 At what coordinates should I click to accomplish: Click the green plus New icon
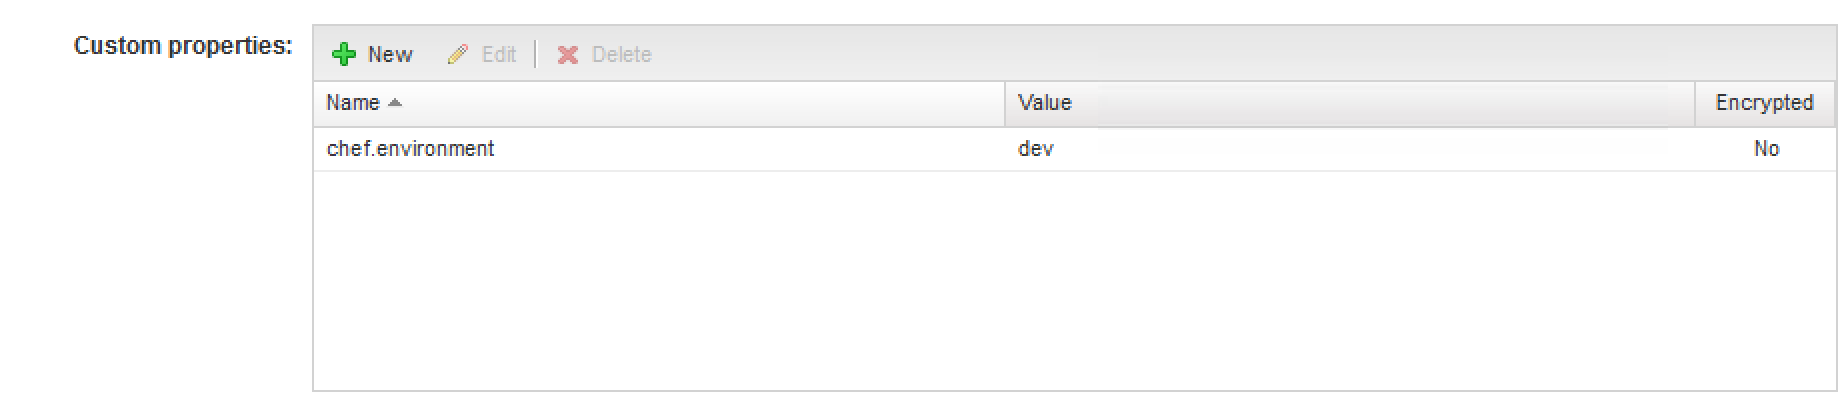pyautogui.click(x=344, y=55)
